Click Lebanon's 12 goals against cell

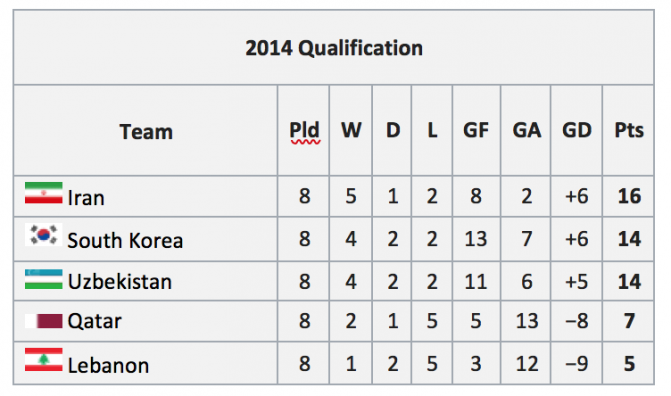pyautogui.click(x=526, y=363)
